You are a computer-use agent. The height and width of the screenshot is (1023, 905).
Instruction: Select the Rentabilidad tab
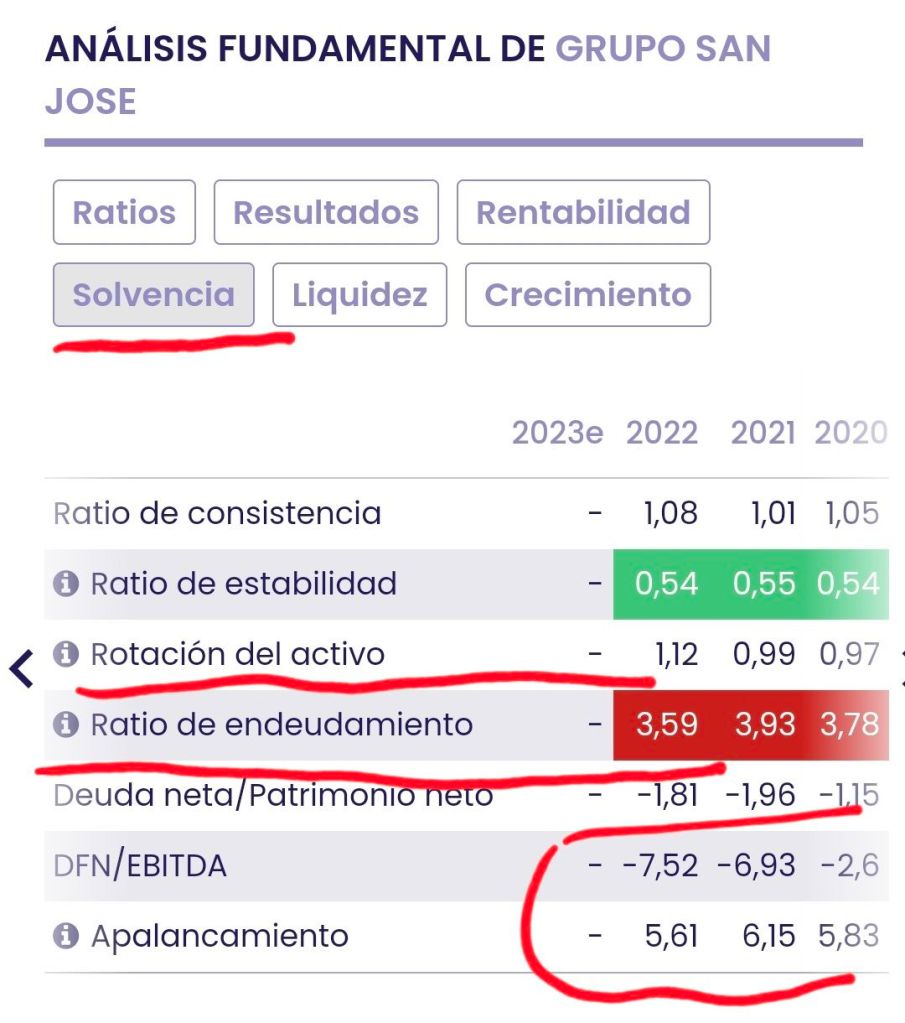click(583, 212)
